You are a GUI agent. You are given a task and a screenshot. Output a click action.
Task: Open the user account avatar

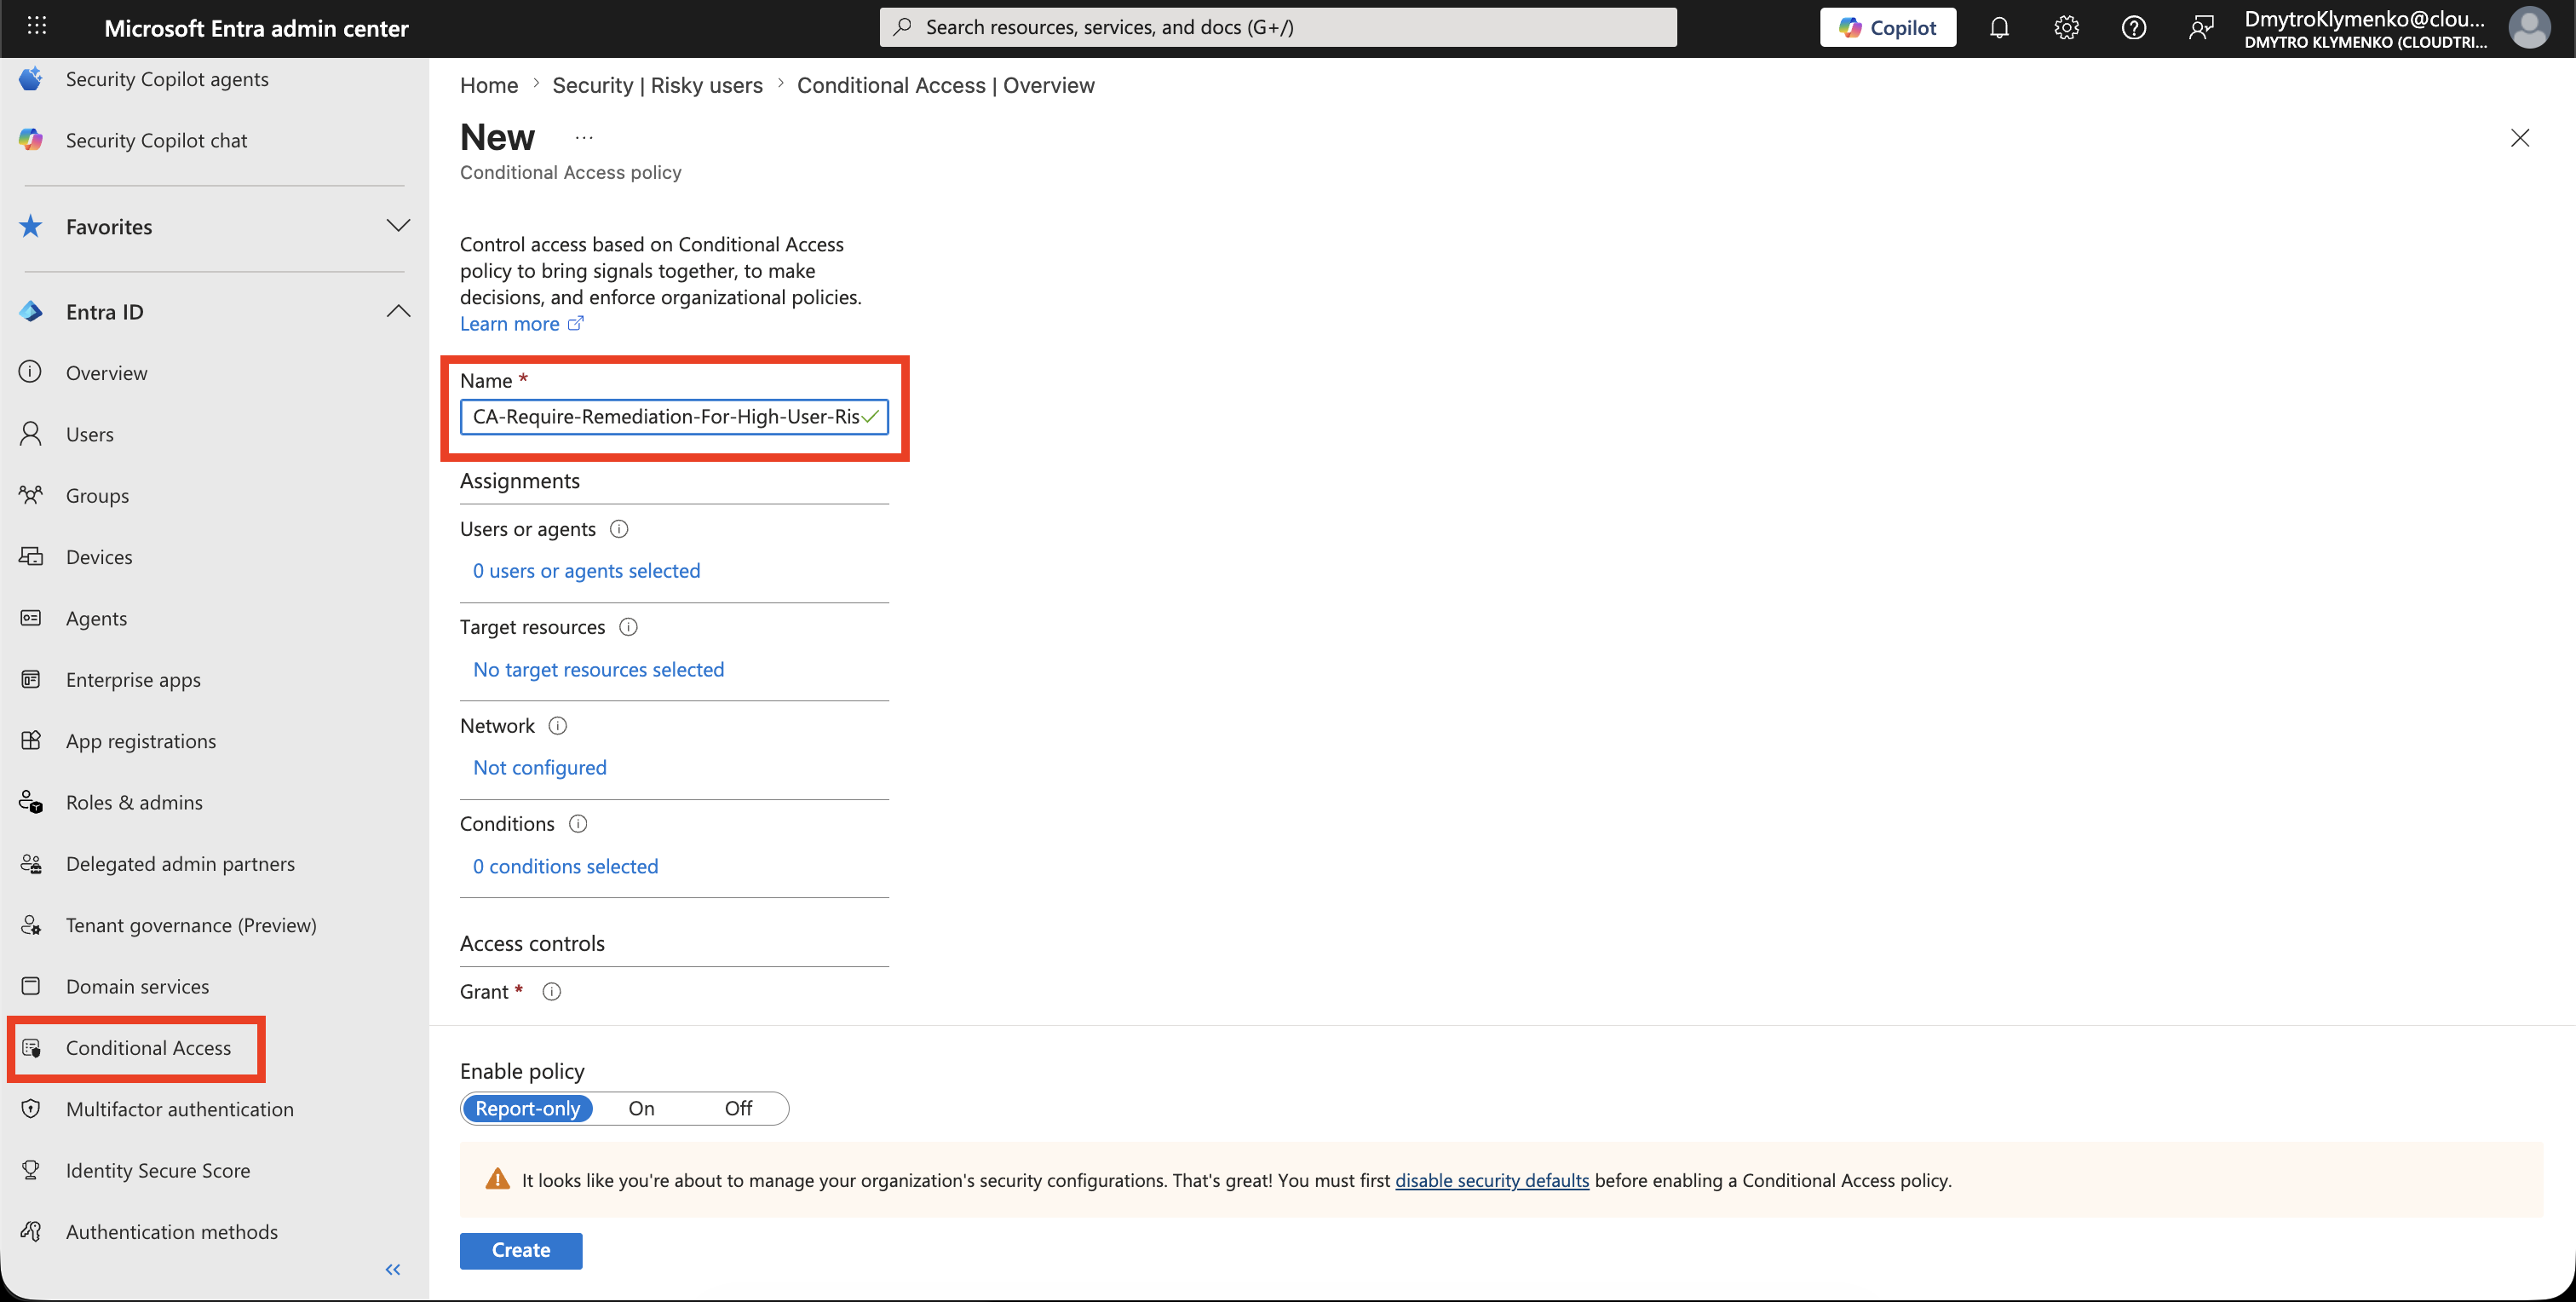(x=2529, y=28)
